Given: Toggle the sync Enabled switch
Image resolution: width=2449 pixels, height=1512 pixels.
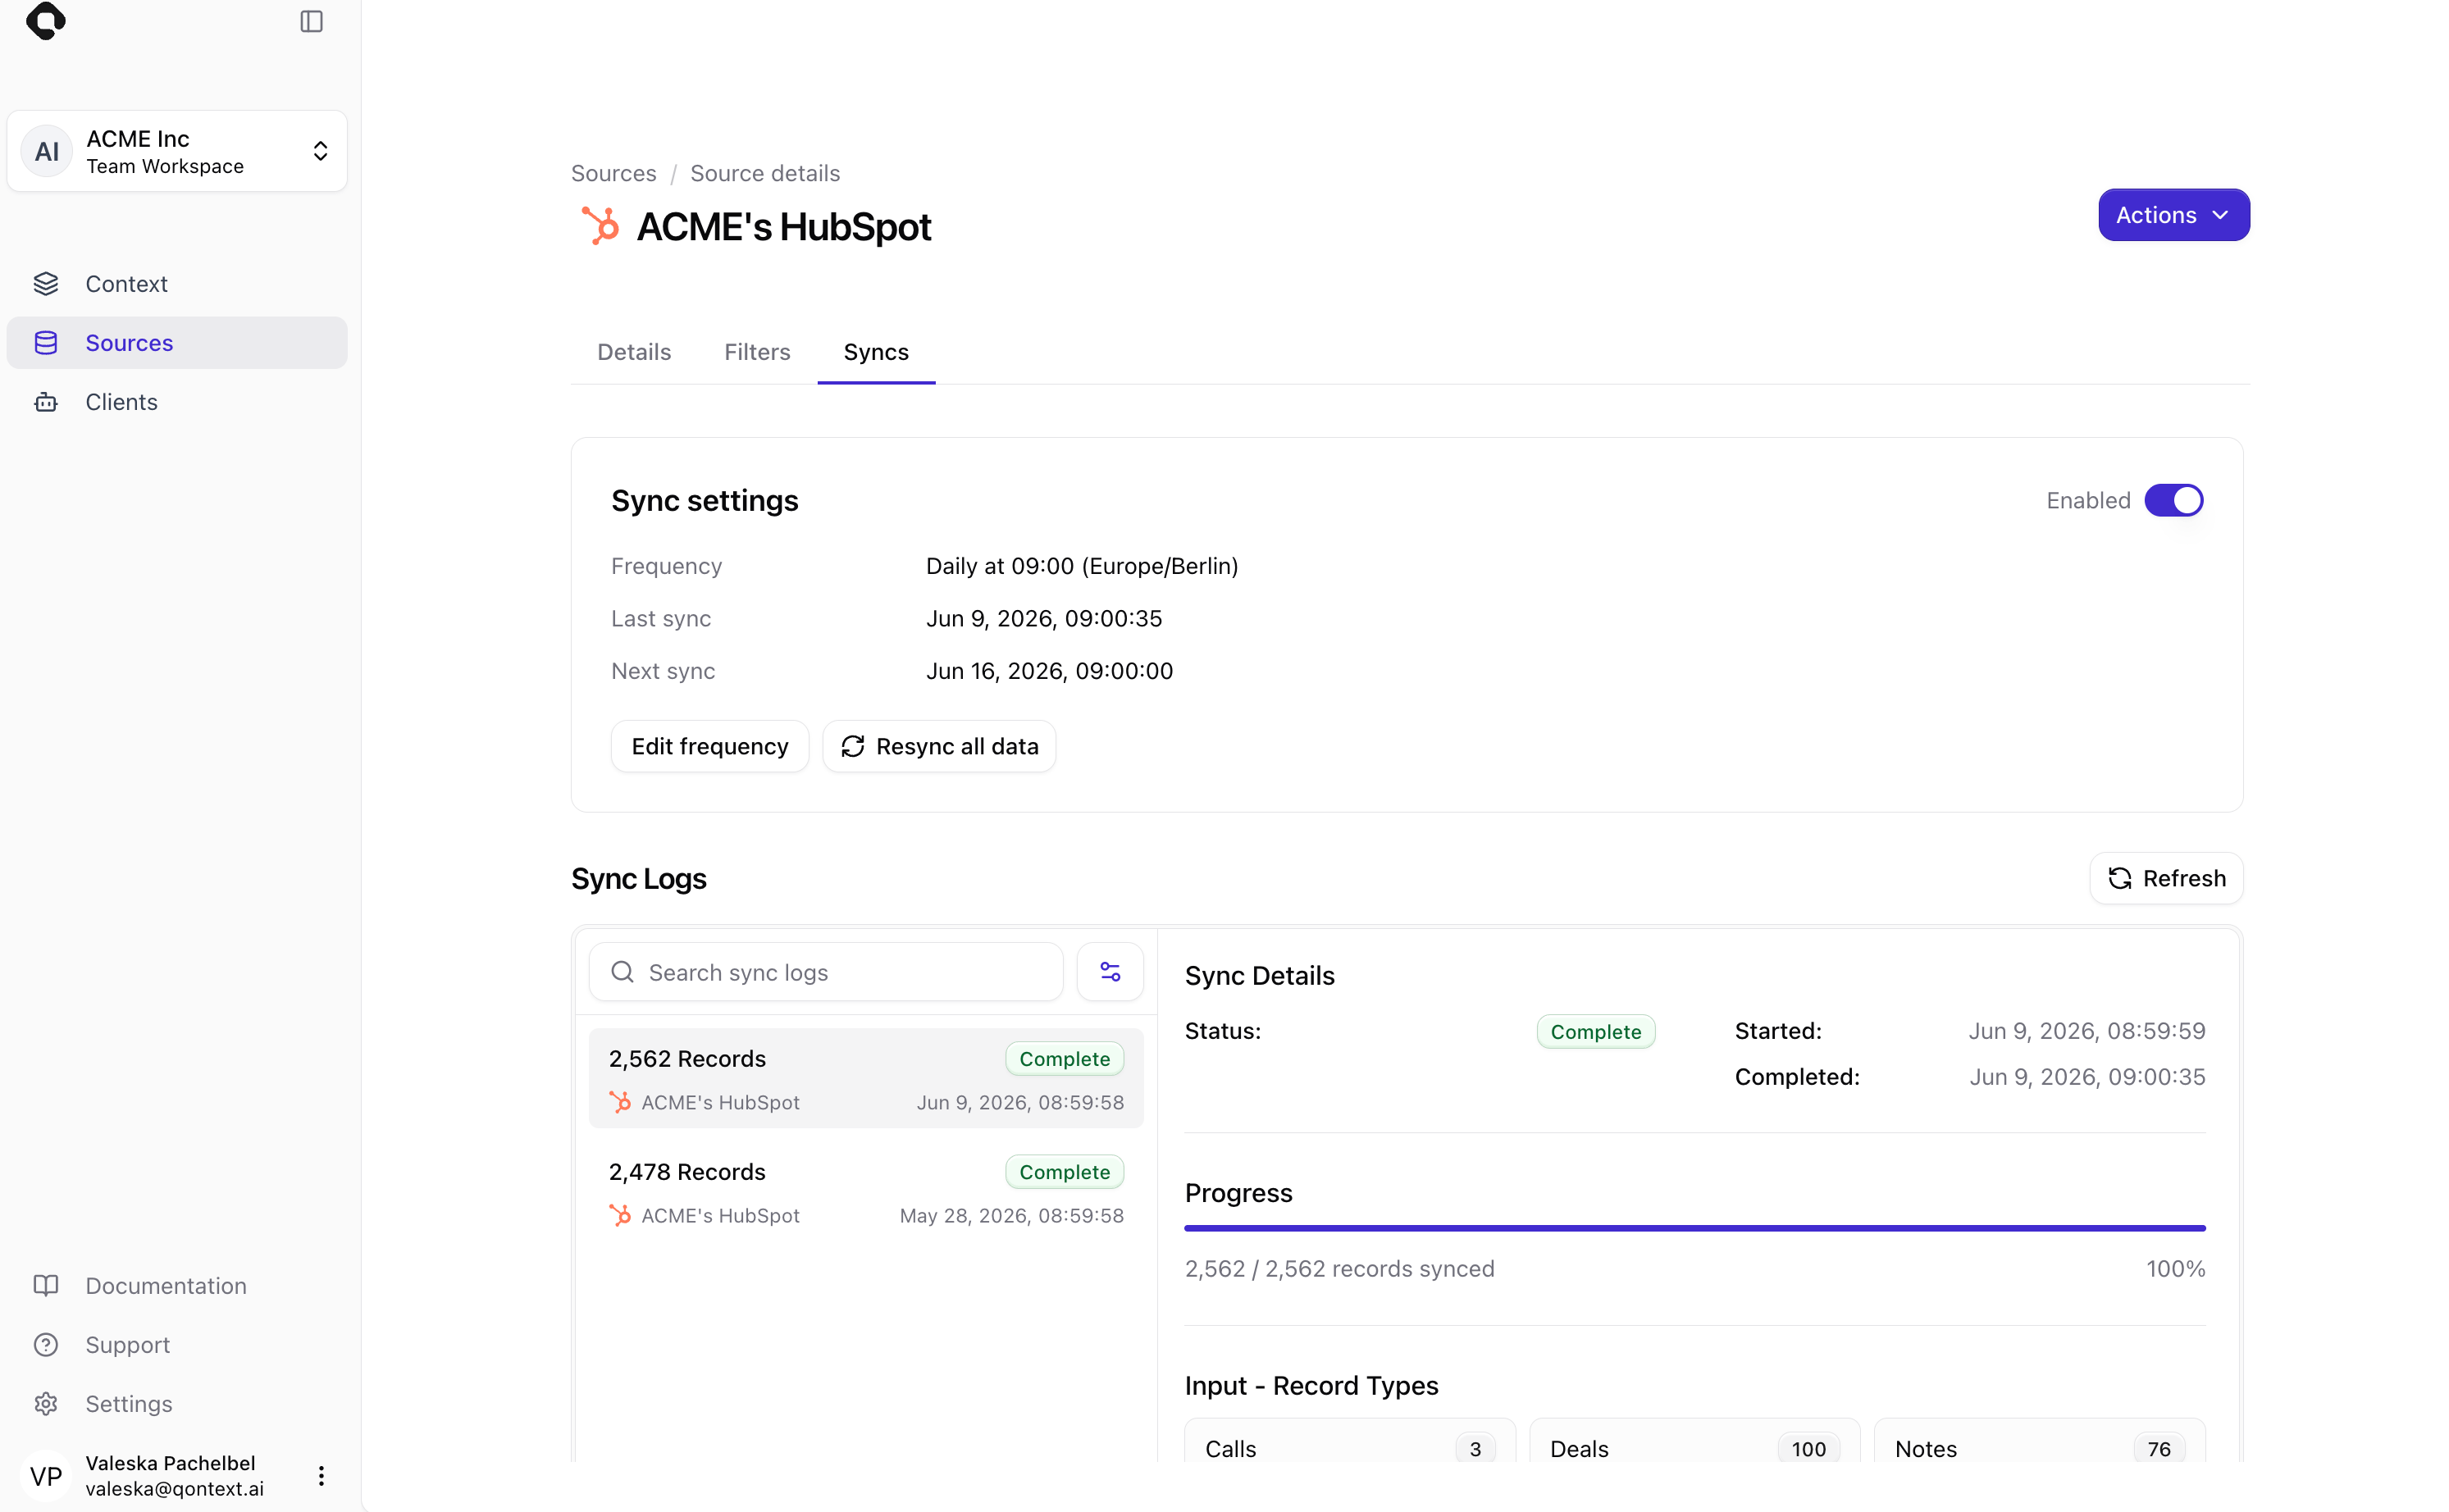Looking at the screenshot, I should click(2174, 501).
